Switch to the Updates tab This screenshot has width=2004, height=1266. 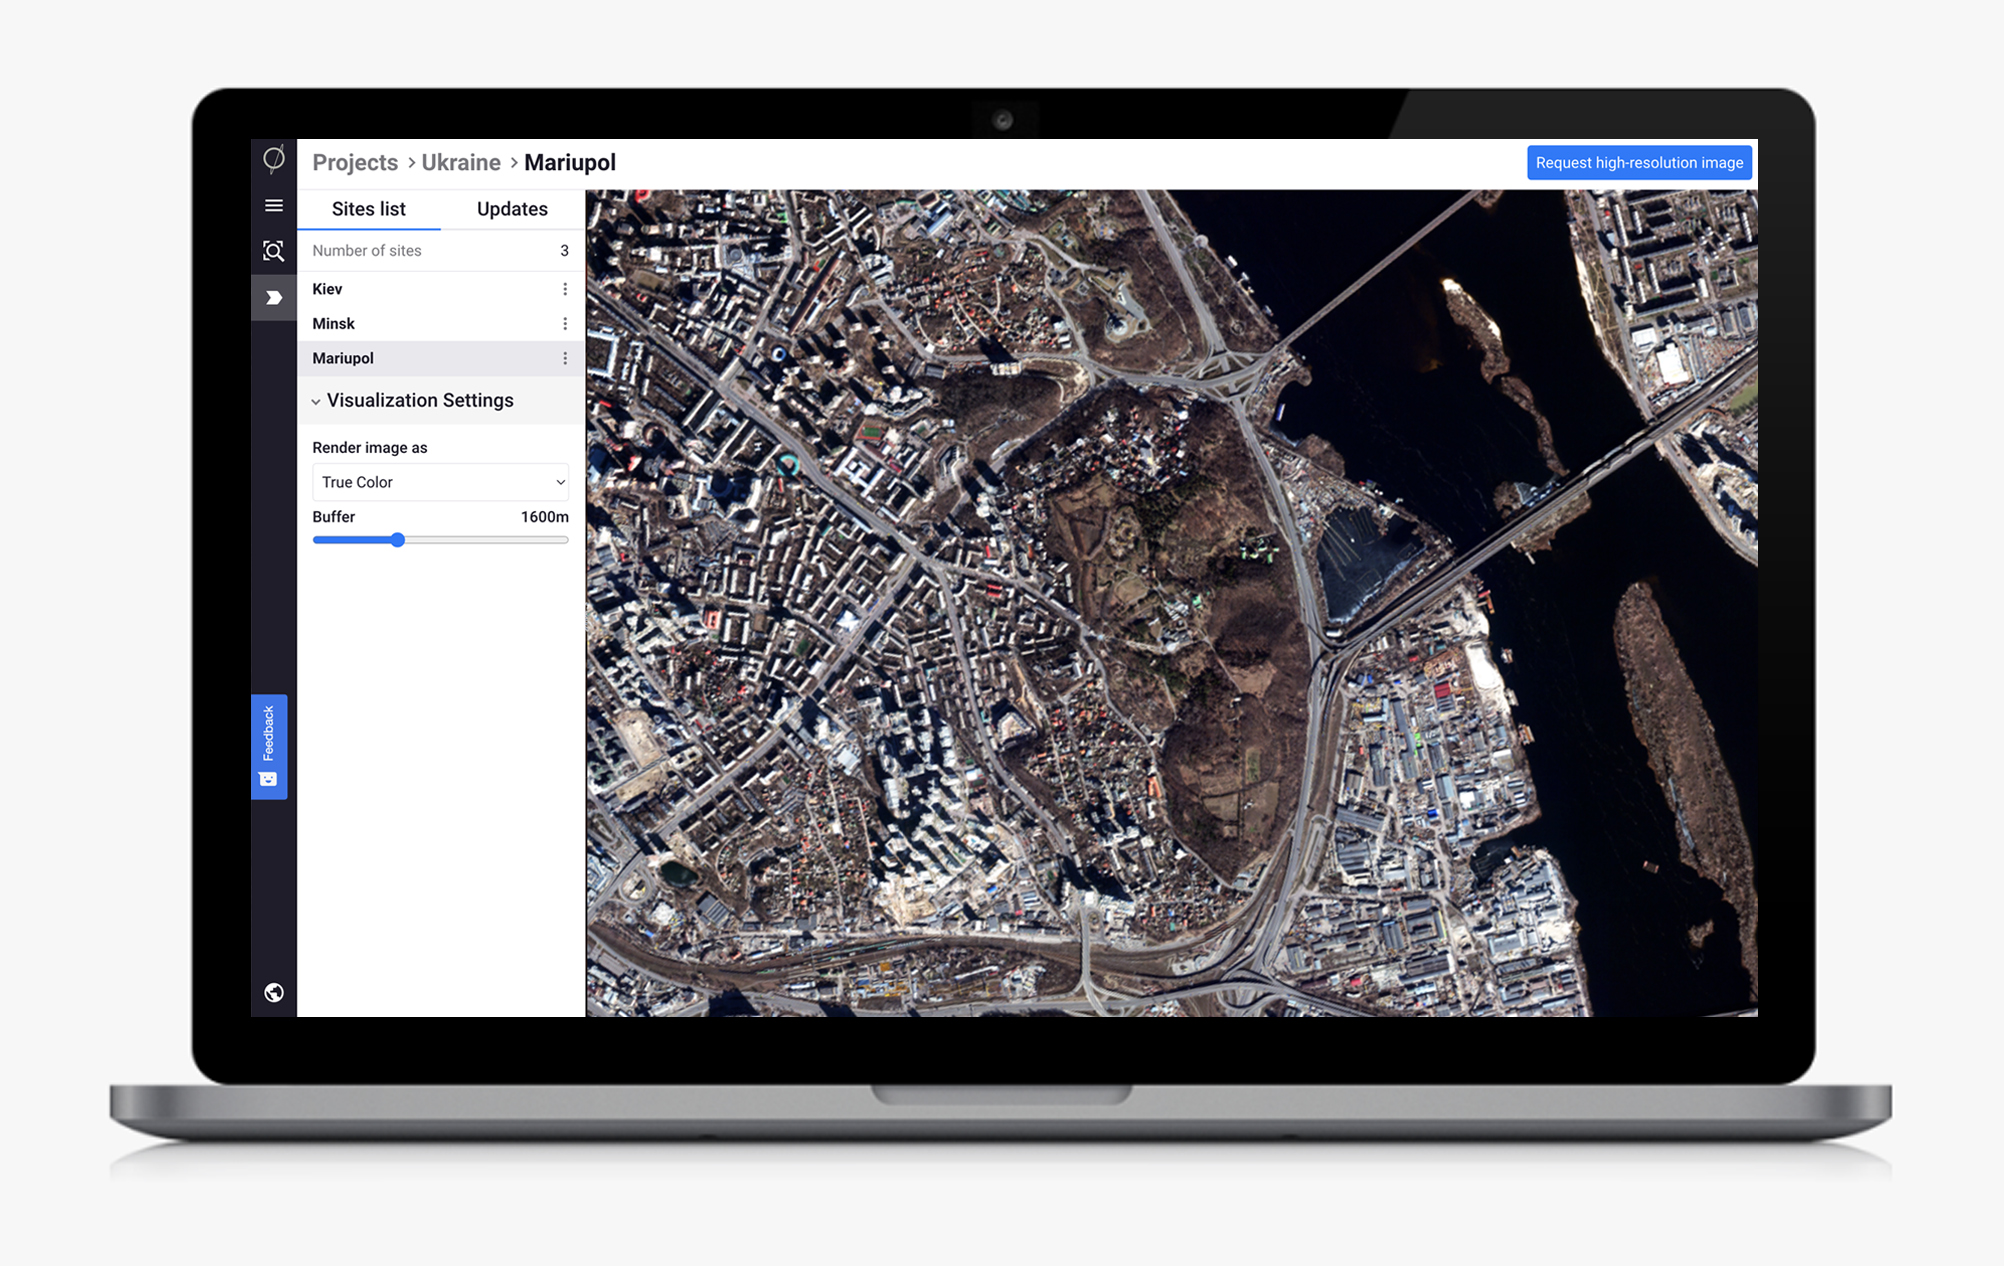click(x=510, y=209)
